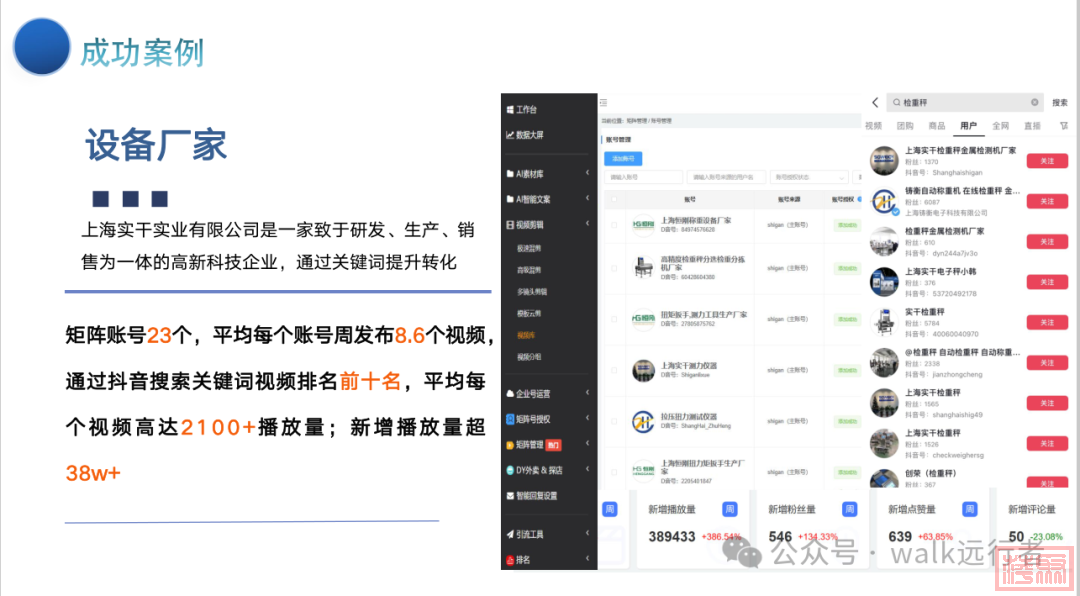The height and width of the screenshot is (596, 1080).
Task: Follow 检重秤金属检测机厂家 with 关注
Action: pos(1047,241)
